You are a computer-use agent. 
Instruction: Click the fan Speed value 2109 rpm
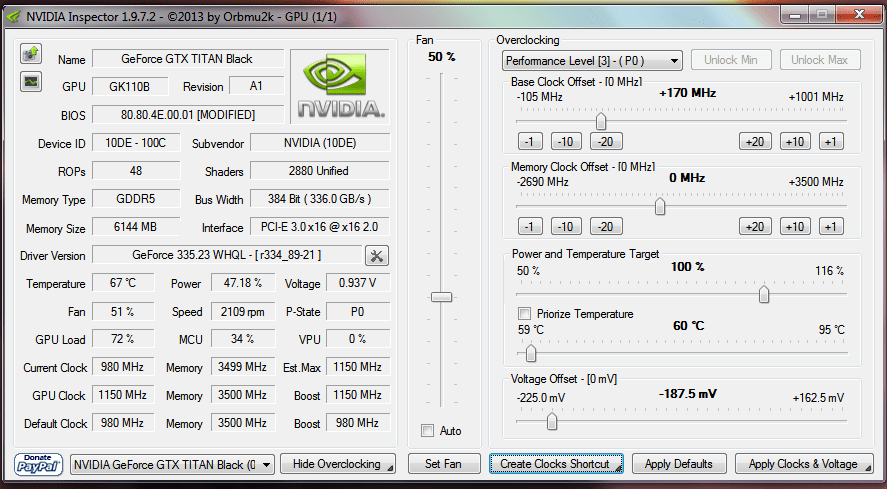(243, 311)
